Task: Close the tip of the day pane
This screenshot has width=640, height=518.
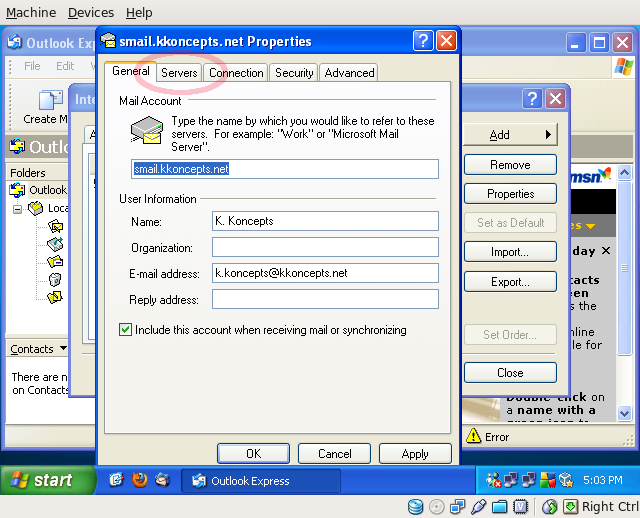Action: (606, 251)
